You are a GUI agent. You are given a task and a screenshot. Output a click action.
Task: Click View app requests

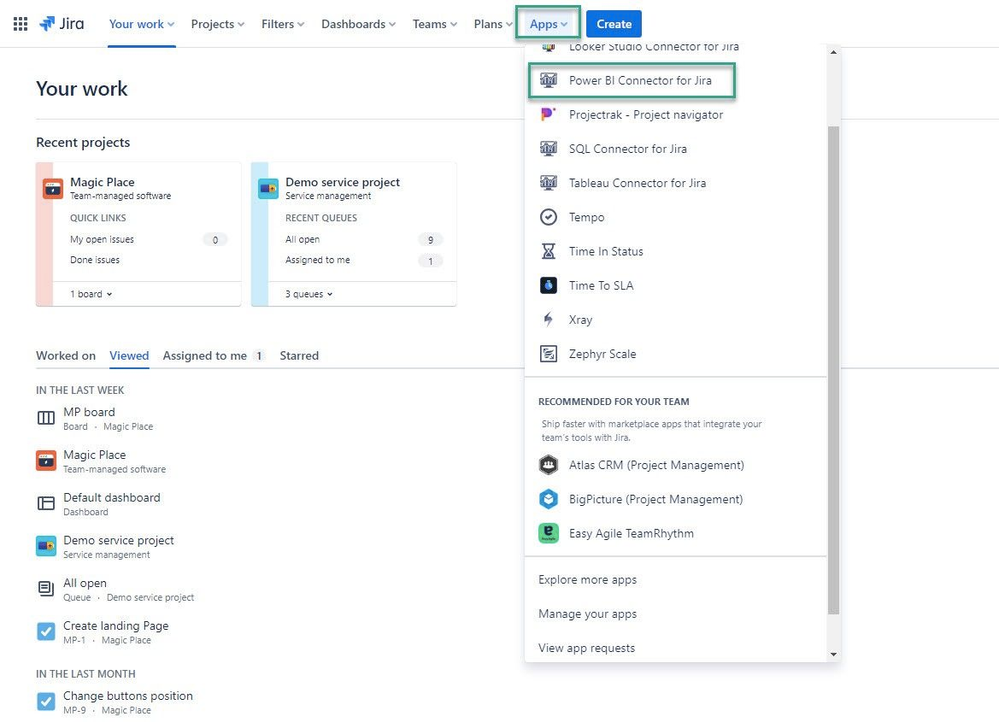587,647
